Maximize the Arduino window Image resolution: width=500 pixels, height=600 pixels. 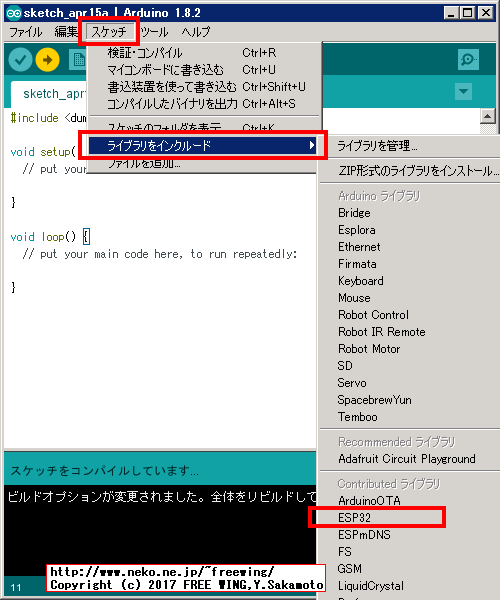pos(468,13)
